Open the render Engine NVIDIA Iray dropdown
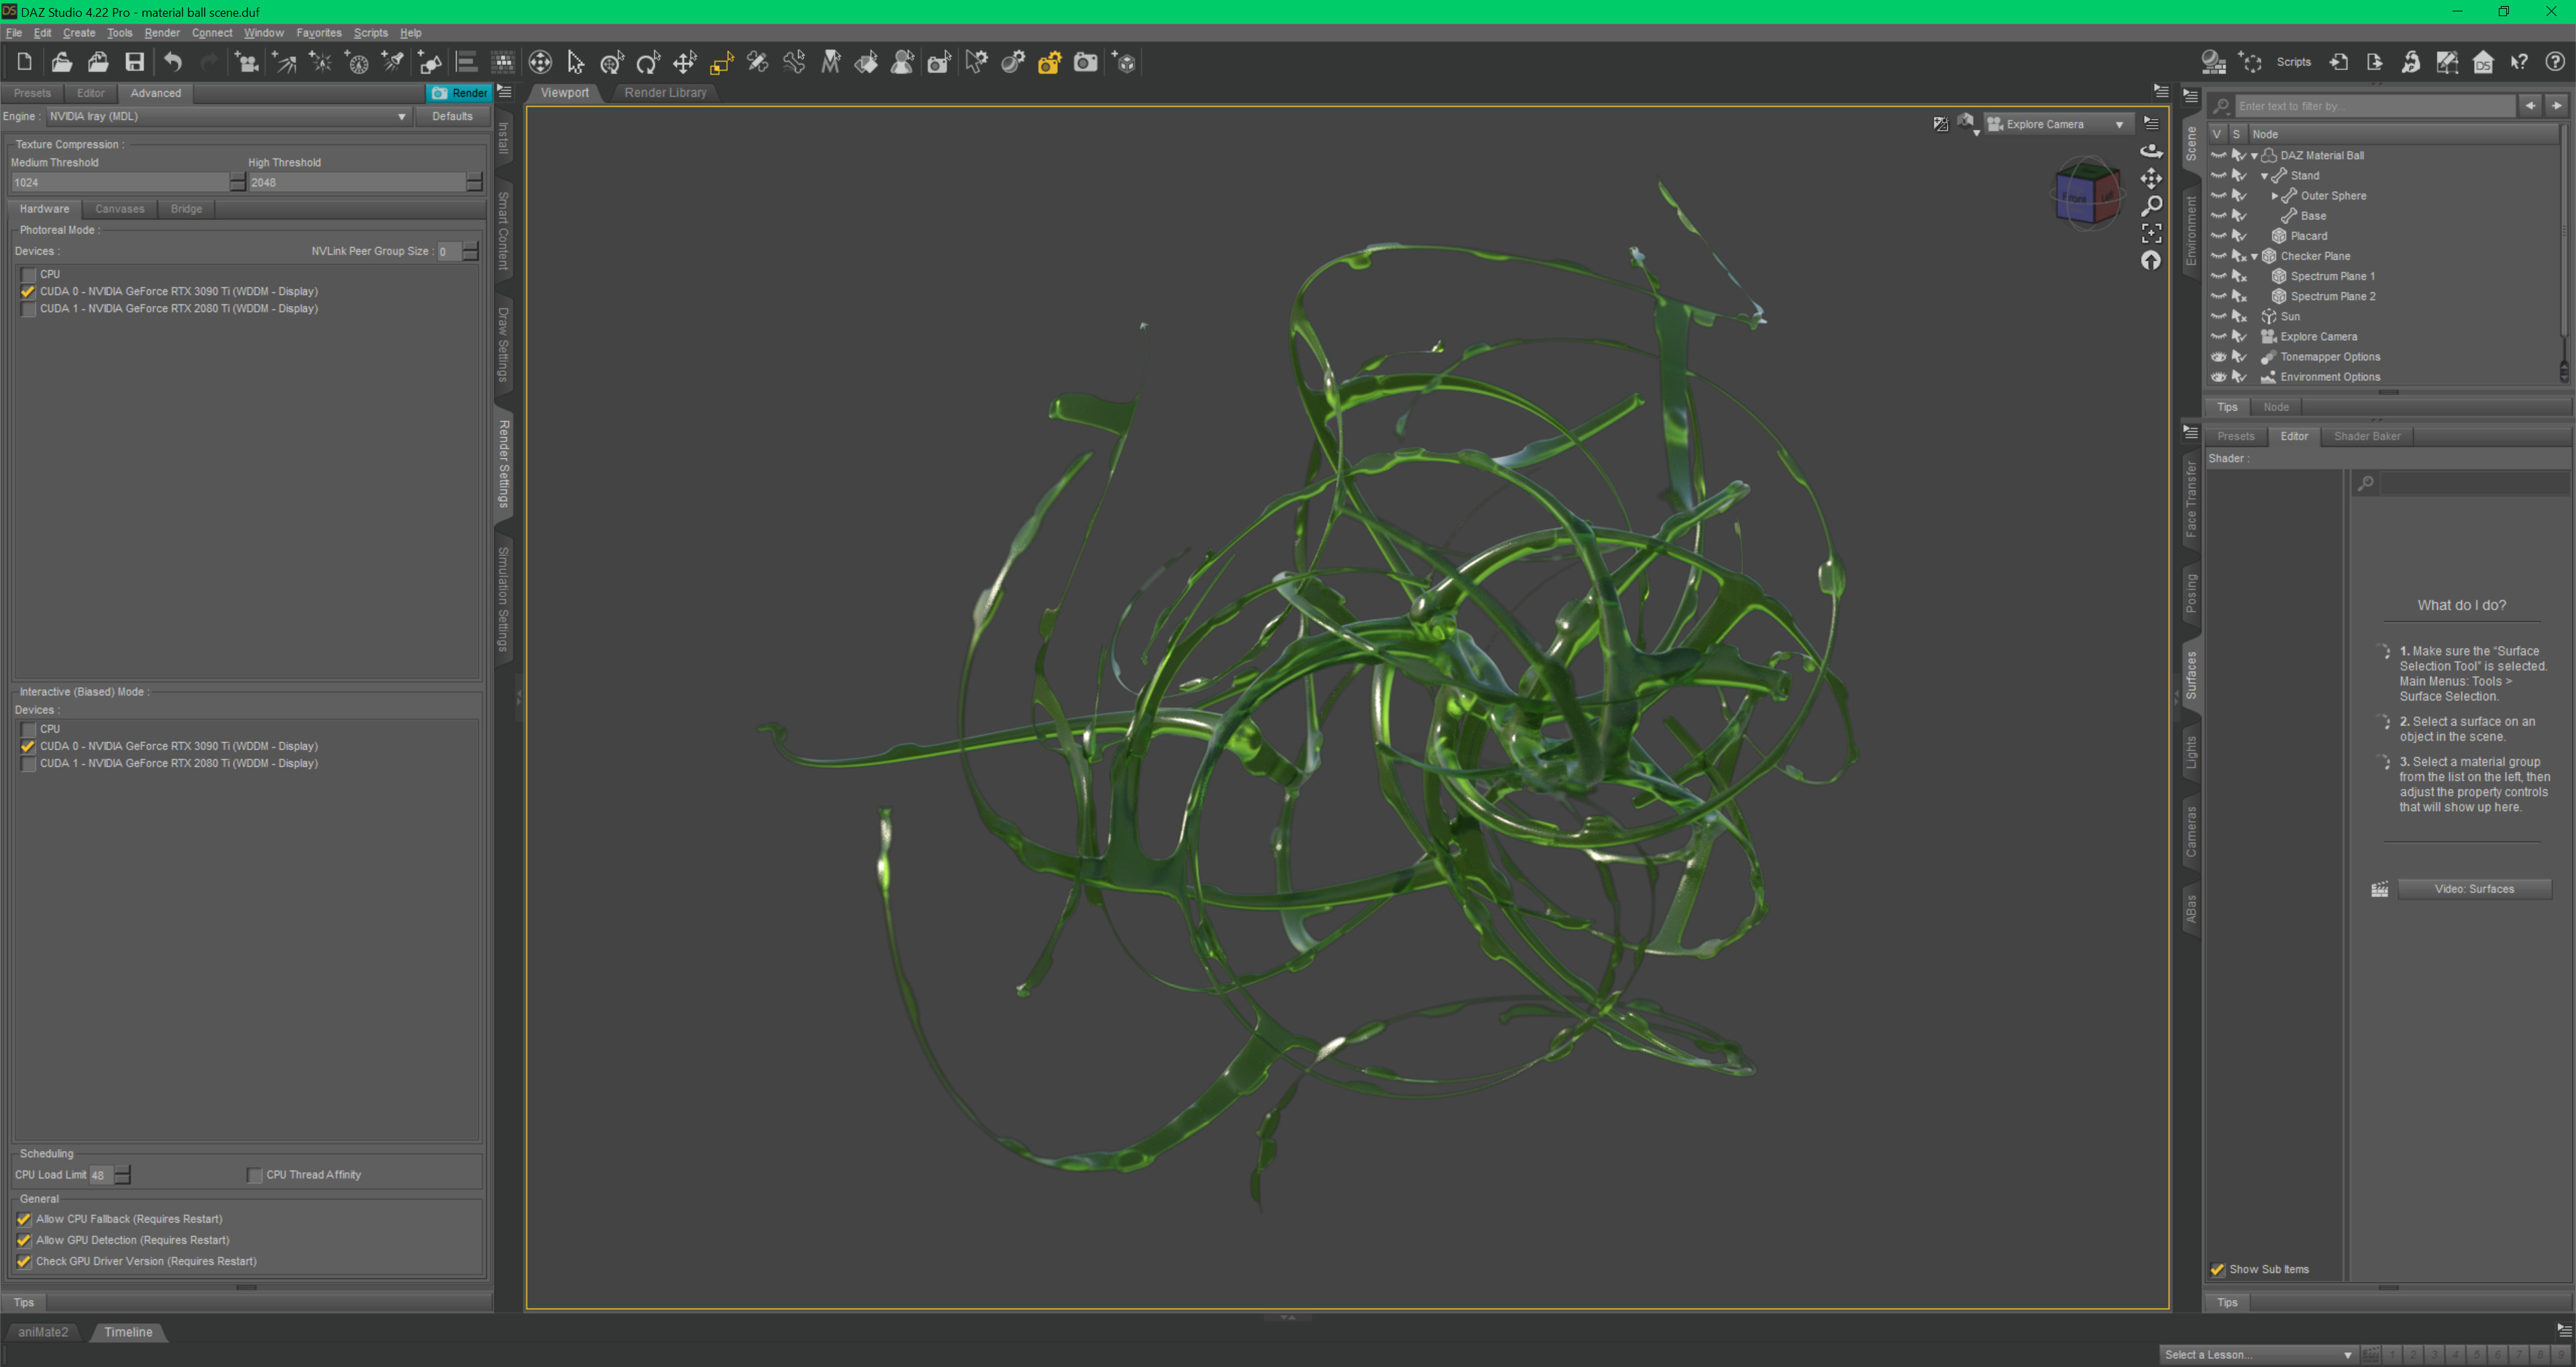The image size is (2576, 1367). pos(228,117)
